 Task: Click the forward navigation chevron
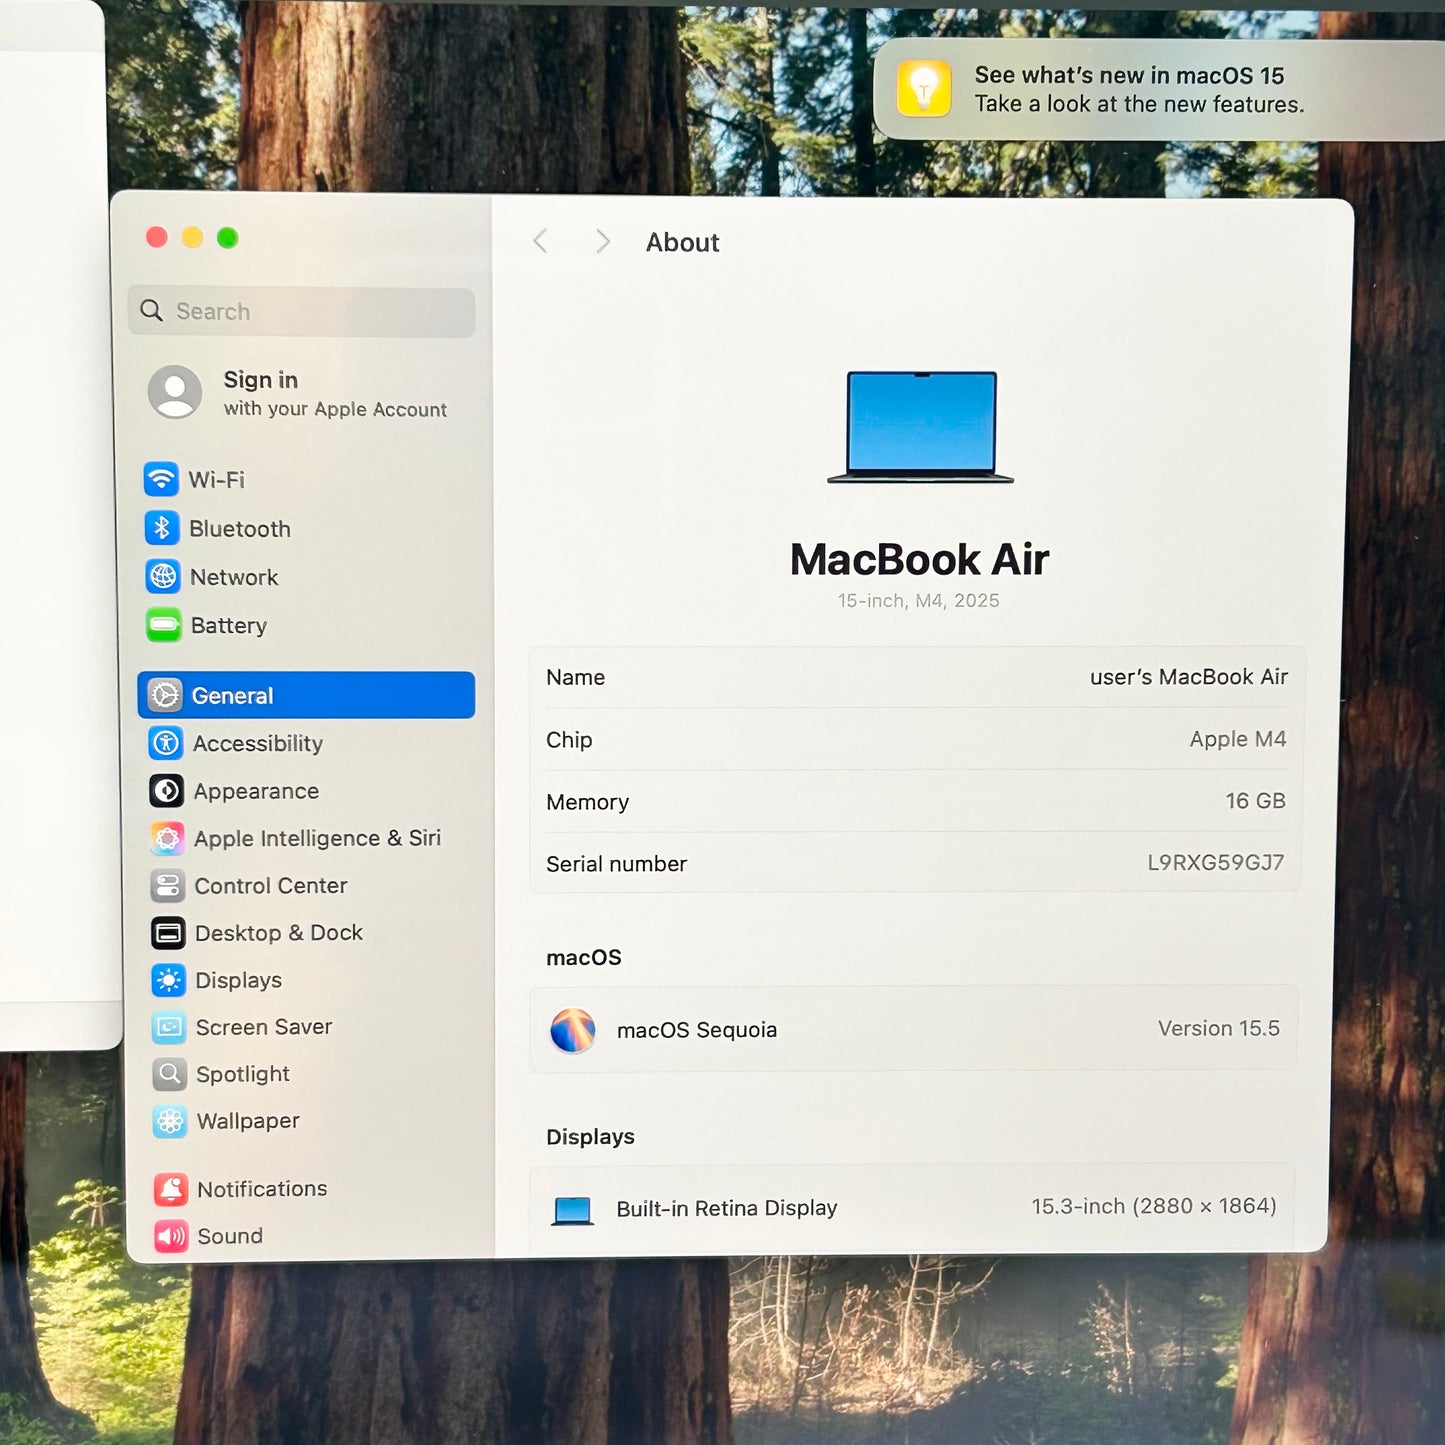[x=602, y=241]
